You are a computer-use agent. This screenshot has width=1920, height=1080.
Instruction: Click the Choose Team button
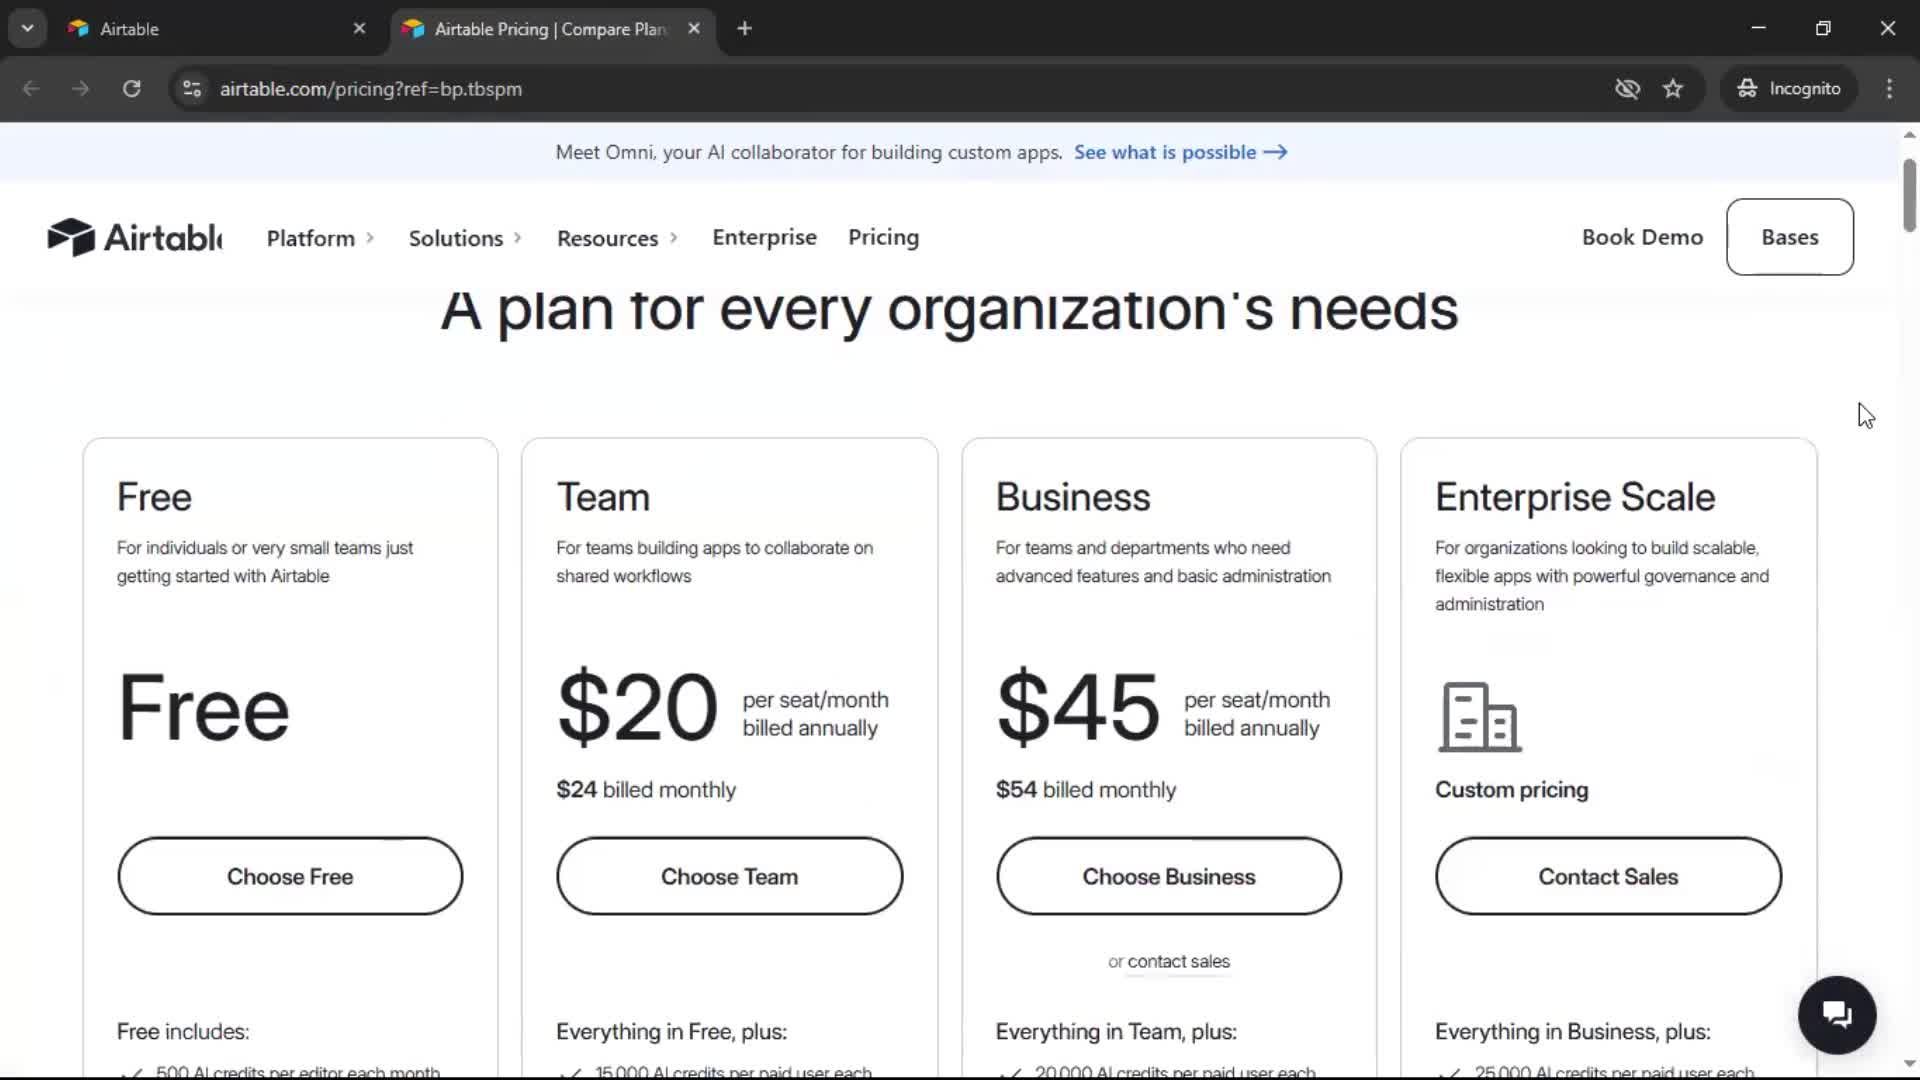tap(730, 876)
